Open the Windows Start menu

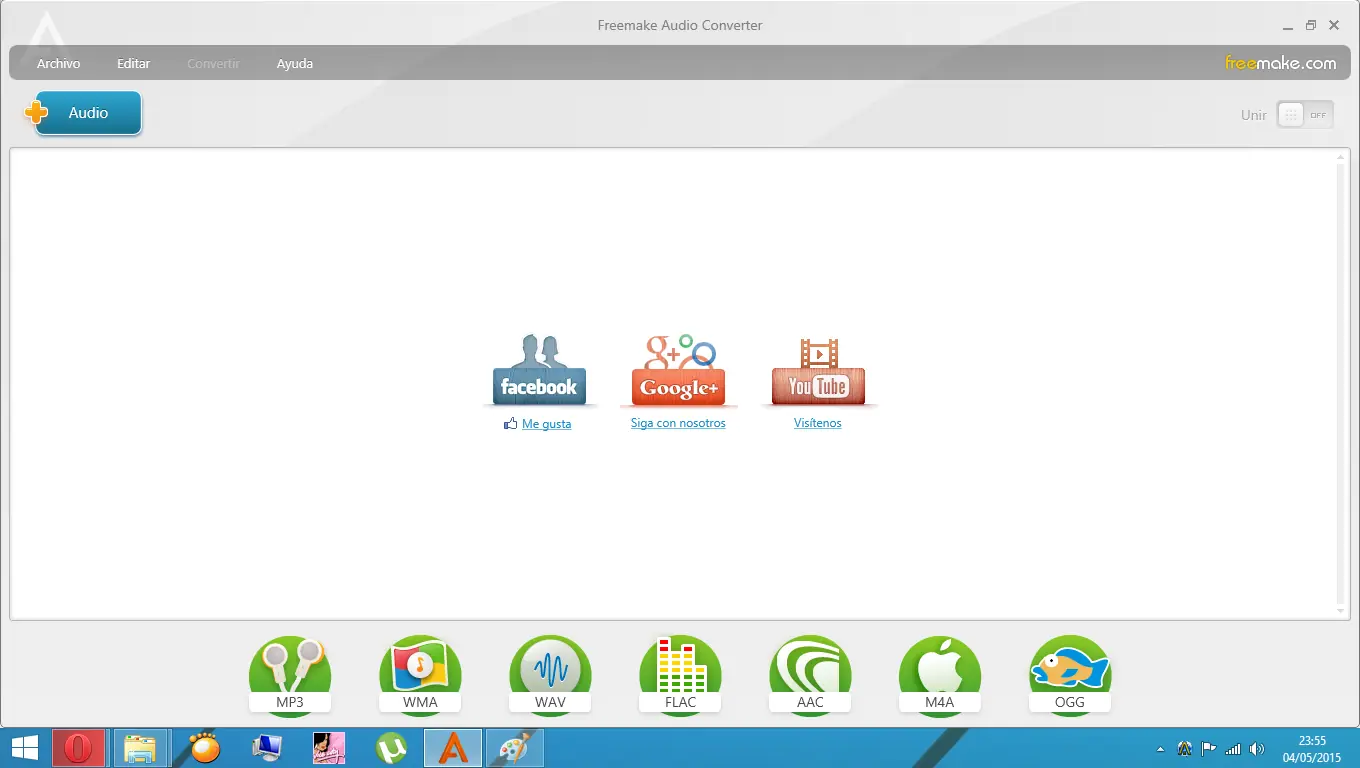pyautogui.click(x=24, y=748)
